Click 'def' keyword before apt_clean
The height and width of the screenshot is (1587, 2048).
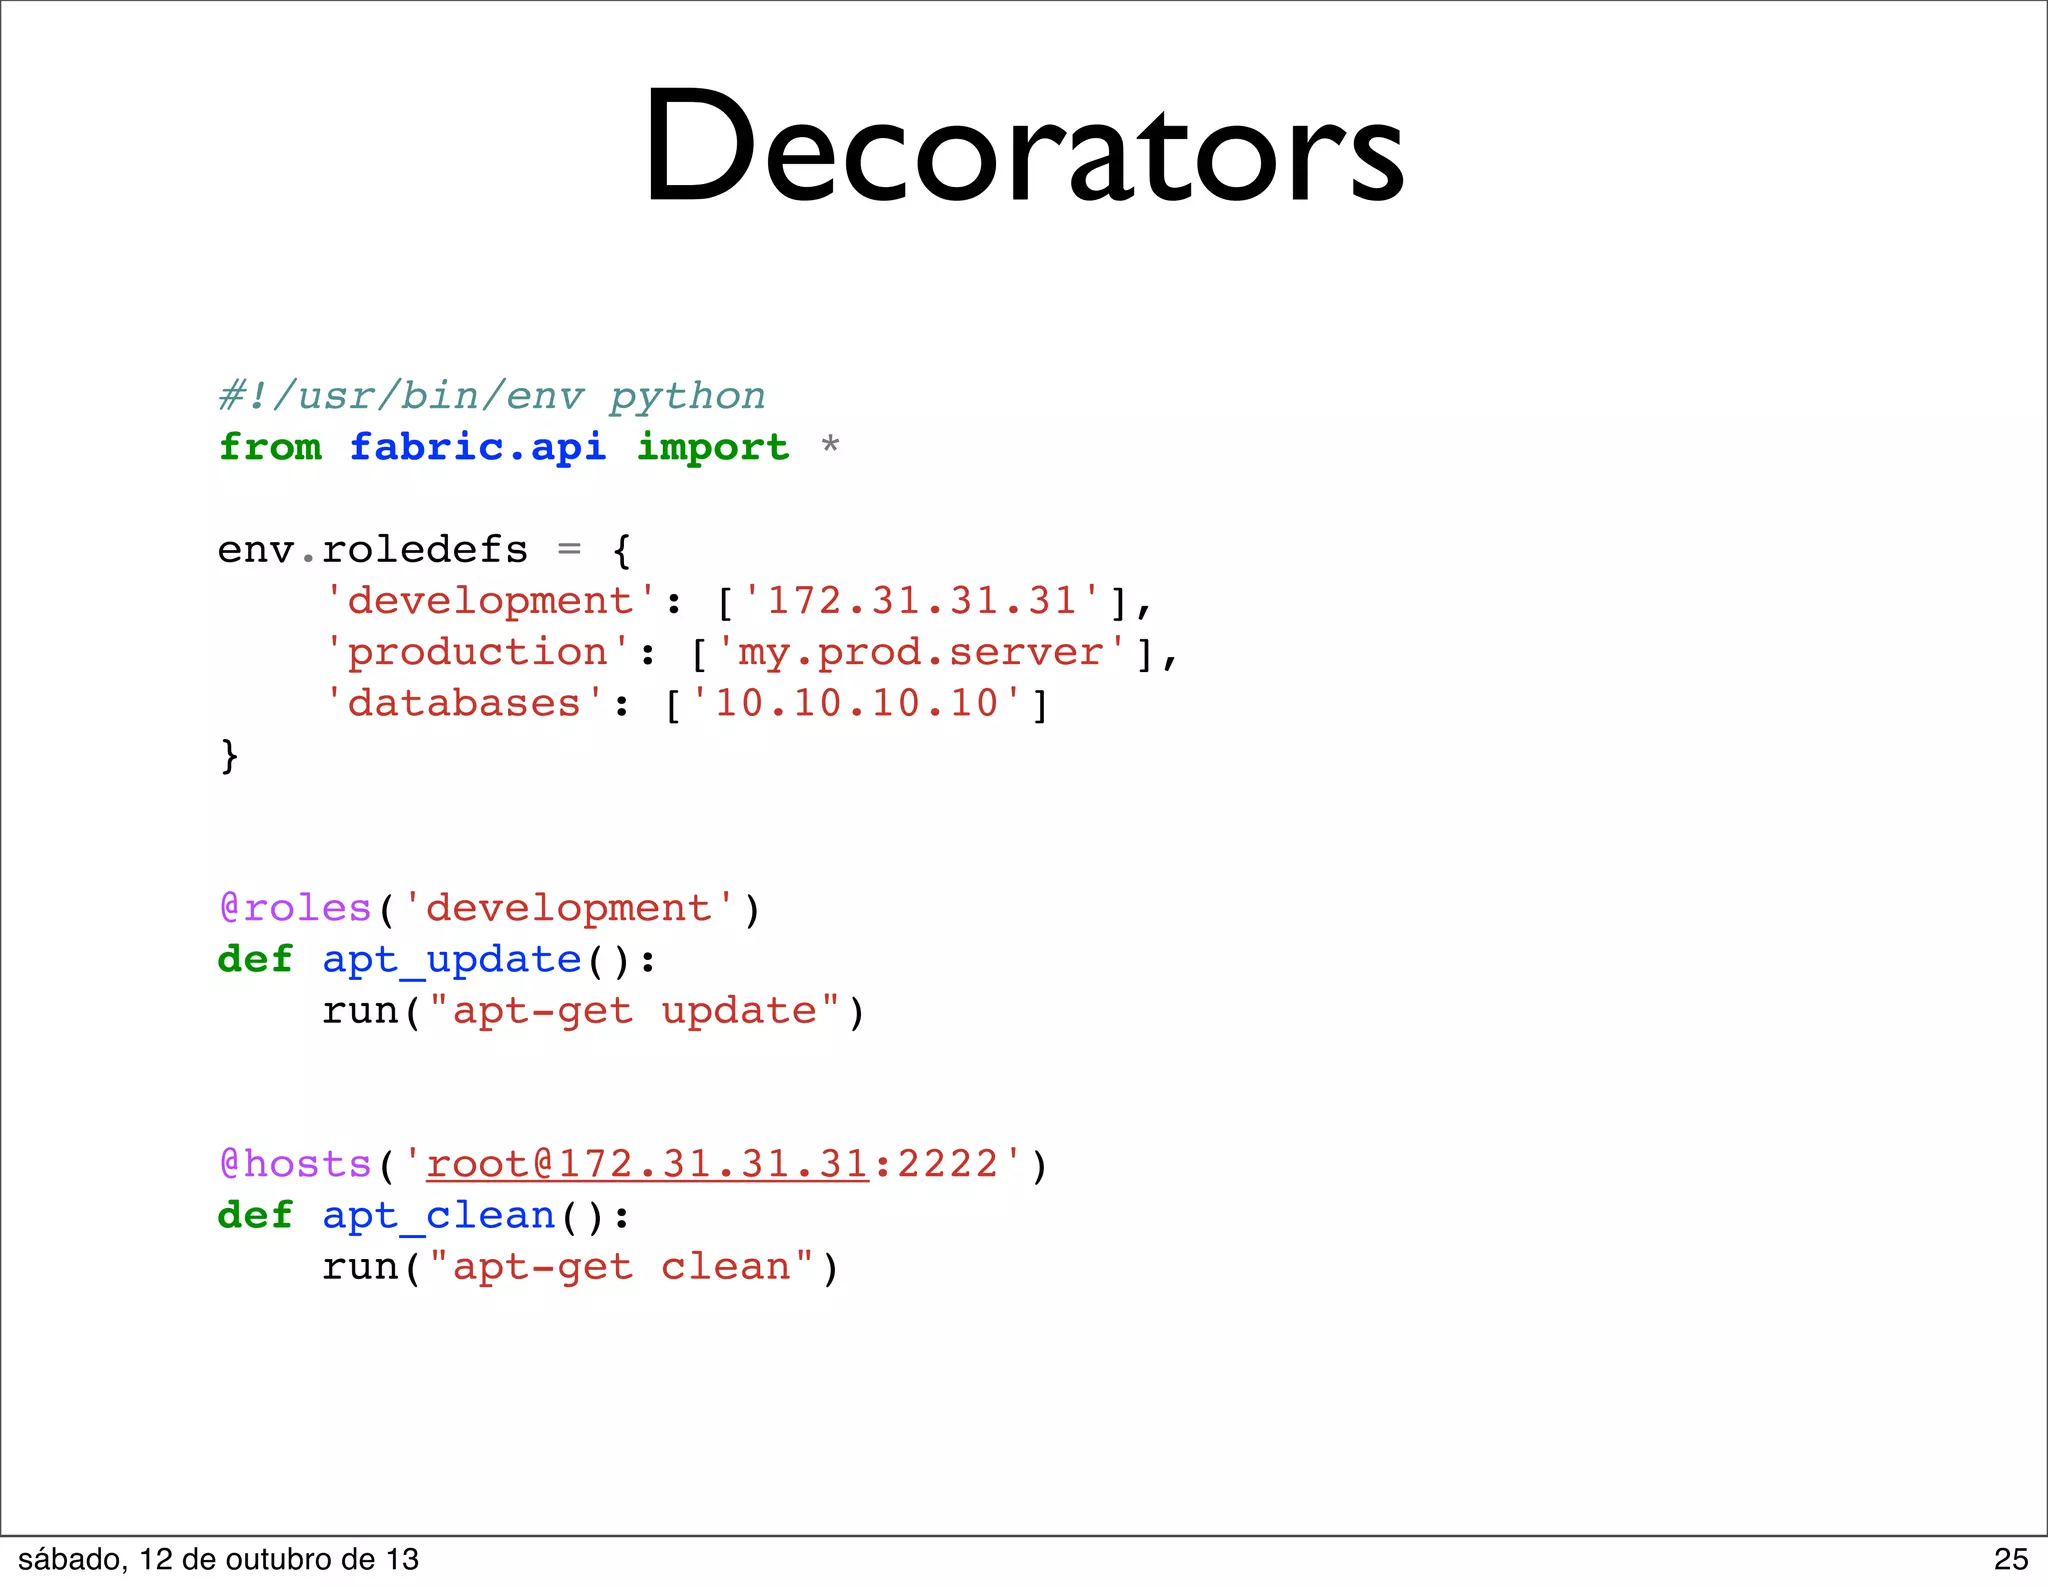coord(256,1215)
